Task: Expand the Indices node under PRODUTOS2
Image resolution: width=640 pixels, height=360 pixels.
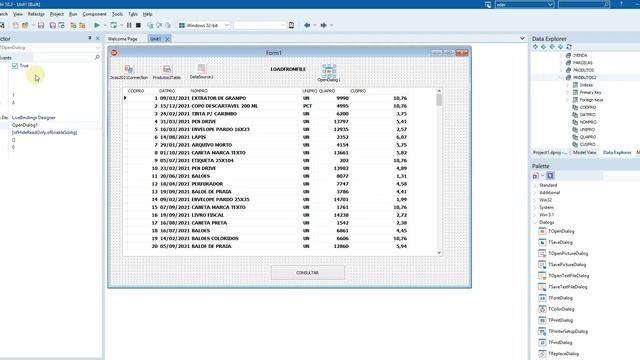Action: (568, 85)
